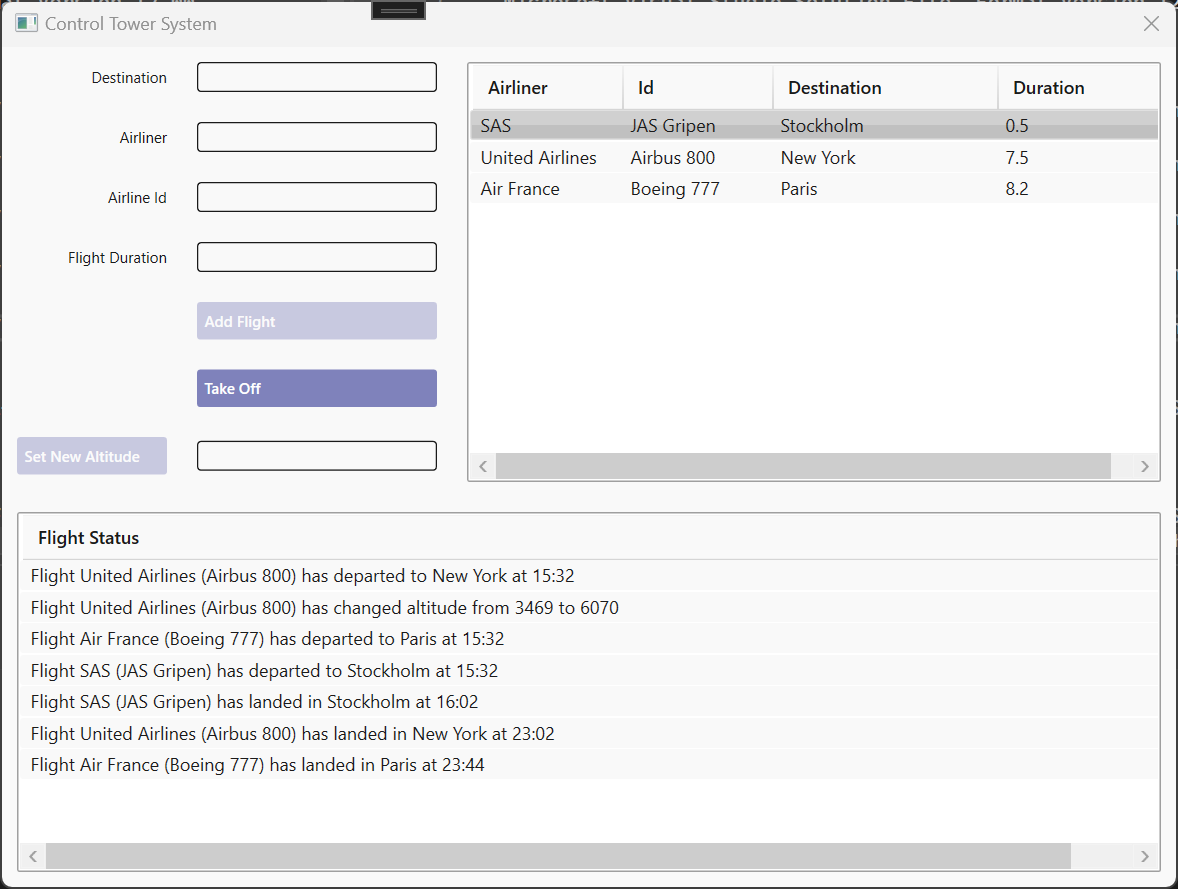This screenshot has height=889, width=1178.
Task: Click the Airbus 800 Id cell
Action: coord(672,158)
